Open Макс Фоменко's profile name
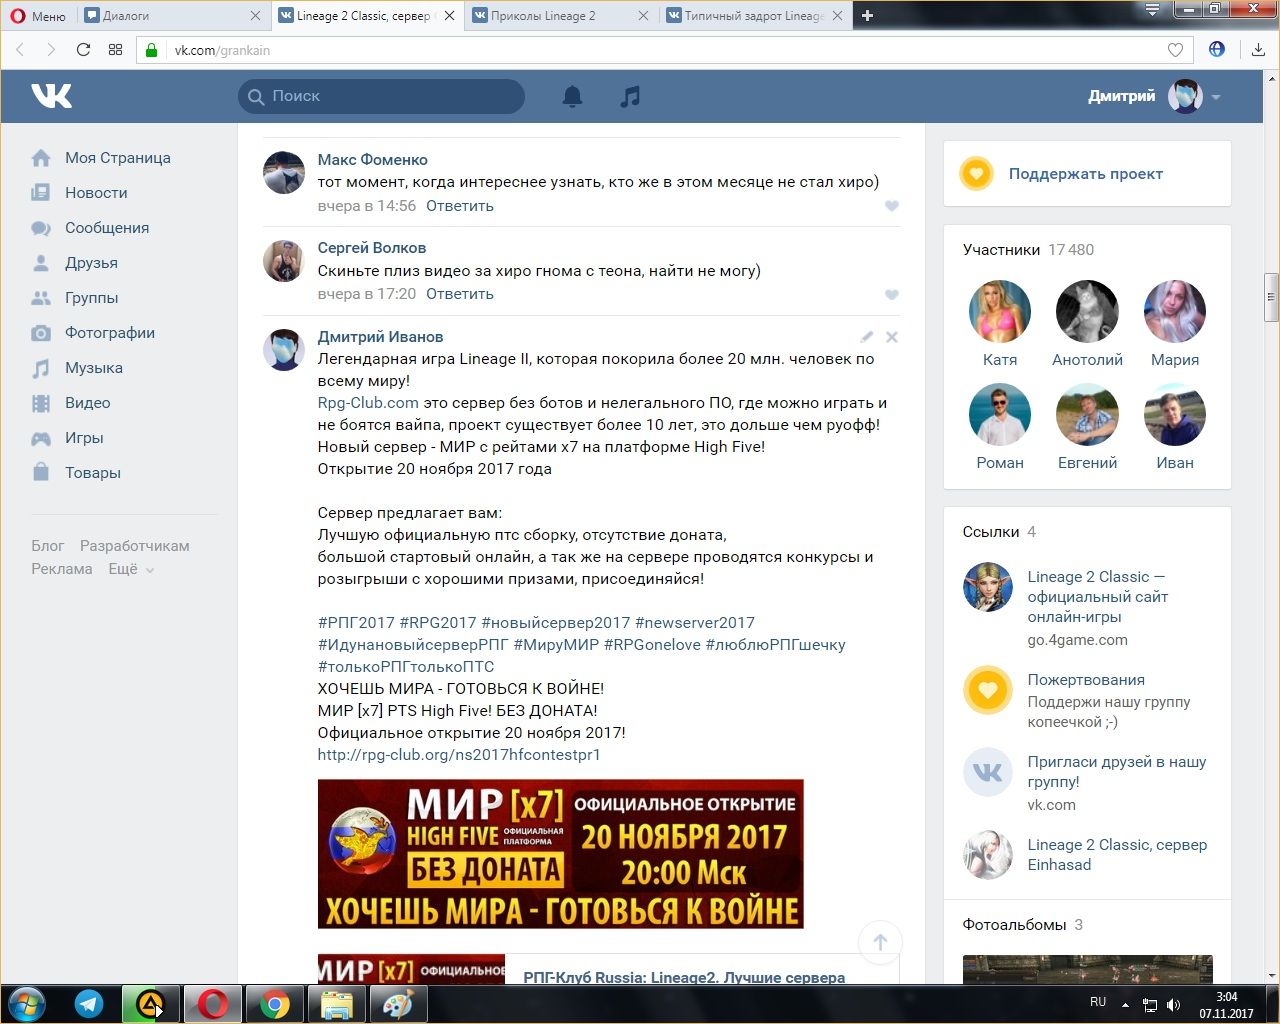Screen dimensions: 1280x1024 [372, 160]
